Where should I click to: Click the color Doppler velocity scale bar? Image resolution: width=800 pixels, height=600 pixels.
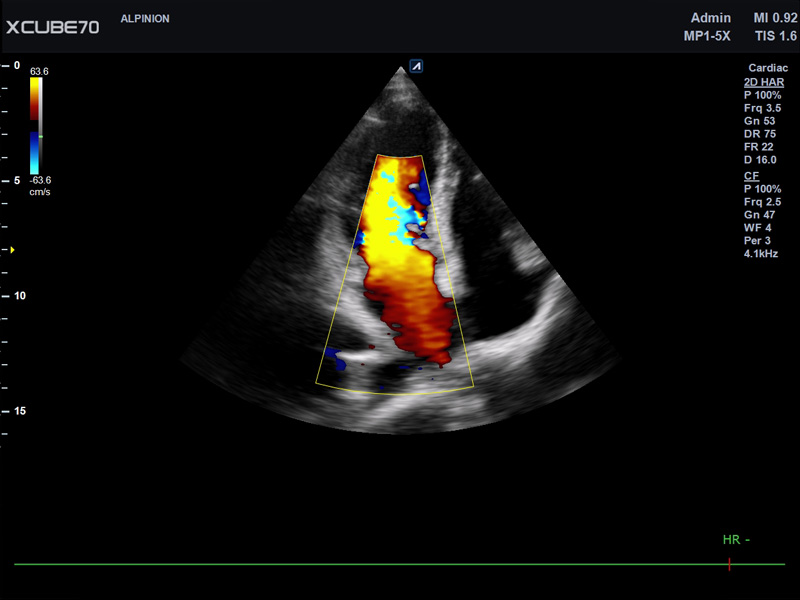(35, 125)
